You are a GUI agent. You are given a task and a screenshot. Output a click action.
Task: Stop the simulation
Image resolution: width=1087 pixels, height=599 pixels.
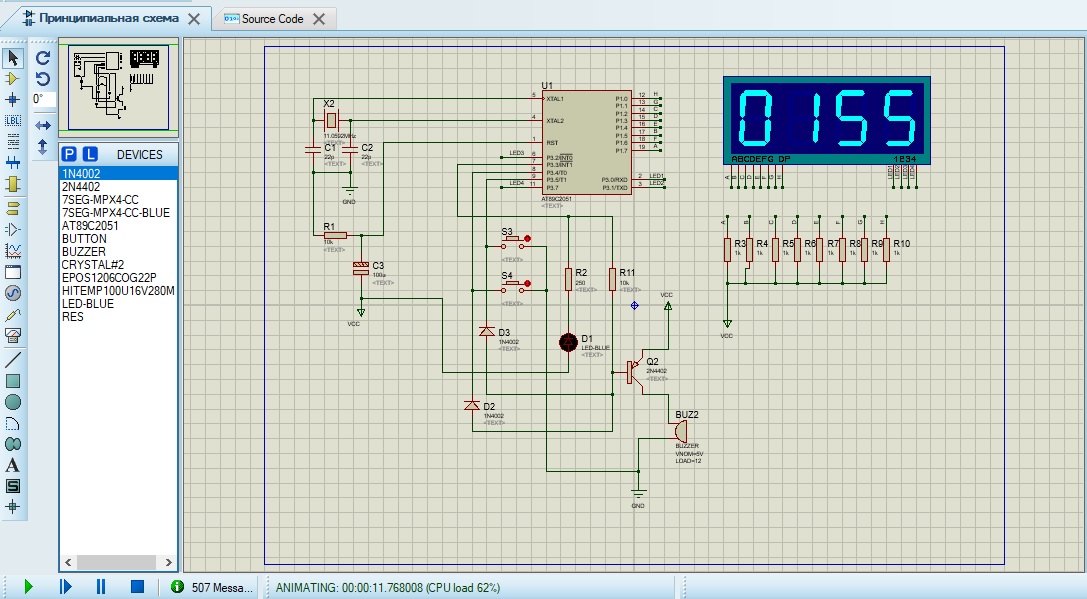coord(137,587)
